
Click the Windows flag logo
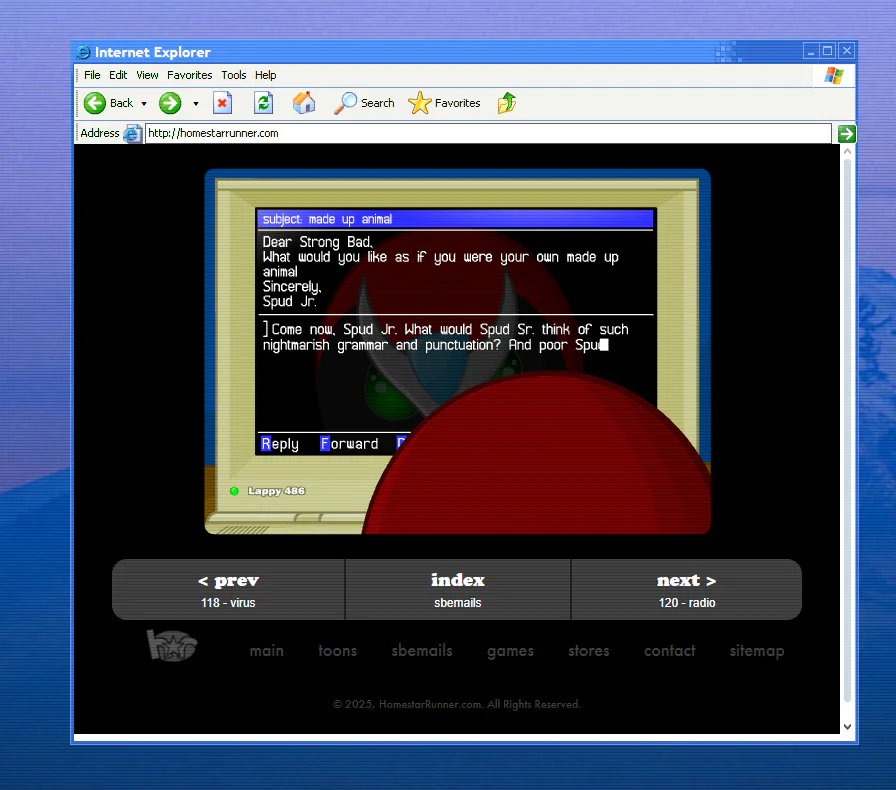(834, 75)
